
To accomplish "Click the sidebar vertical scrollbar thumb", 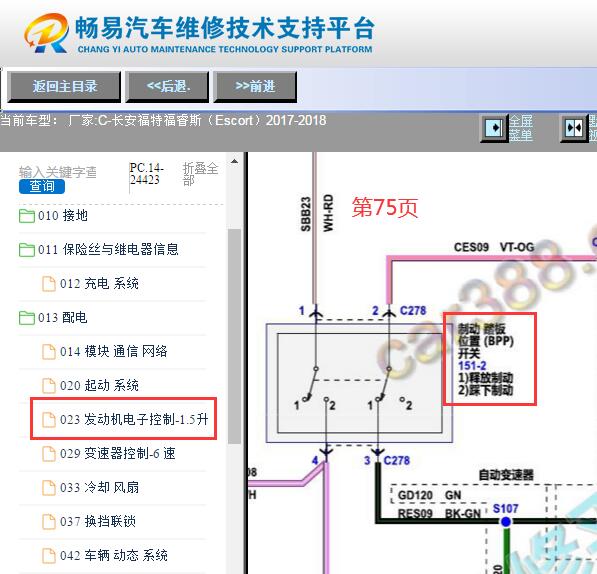I will (x=235, y=336).
